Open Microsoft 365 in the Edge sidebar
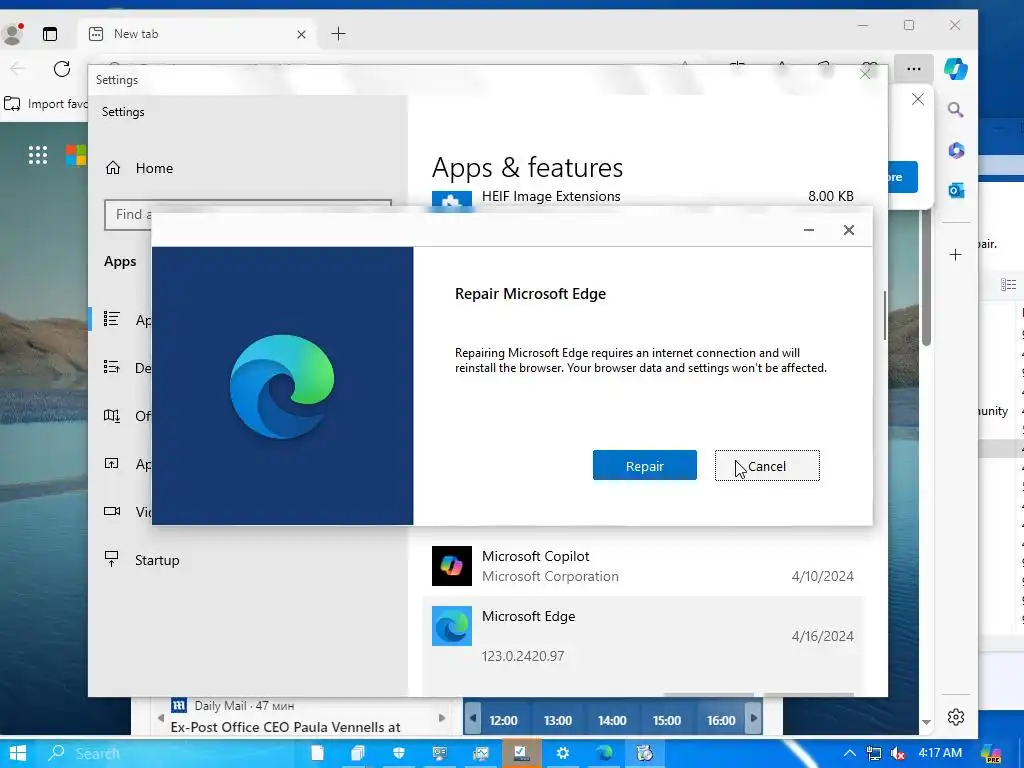Viewport: 1024px width, 768px height. pyautogui.click(x=955, y=150)
